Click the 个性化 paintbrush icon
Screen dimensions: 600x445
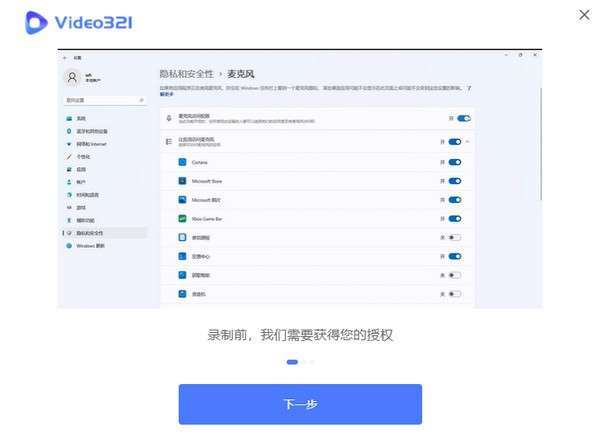[69, 156]
